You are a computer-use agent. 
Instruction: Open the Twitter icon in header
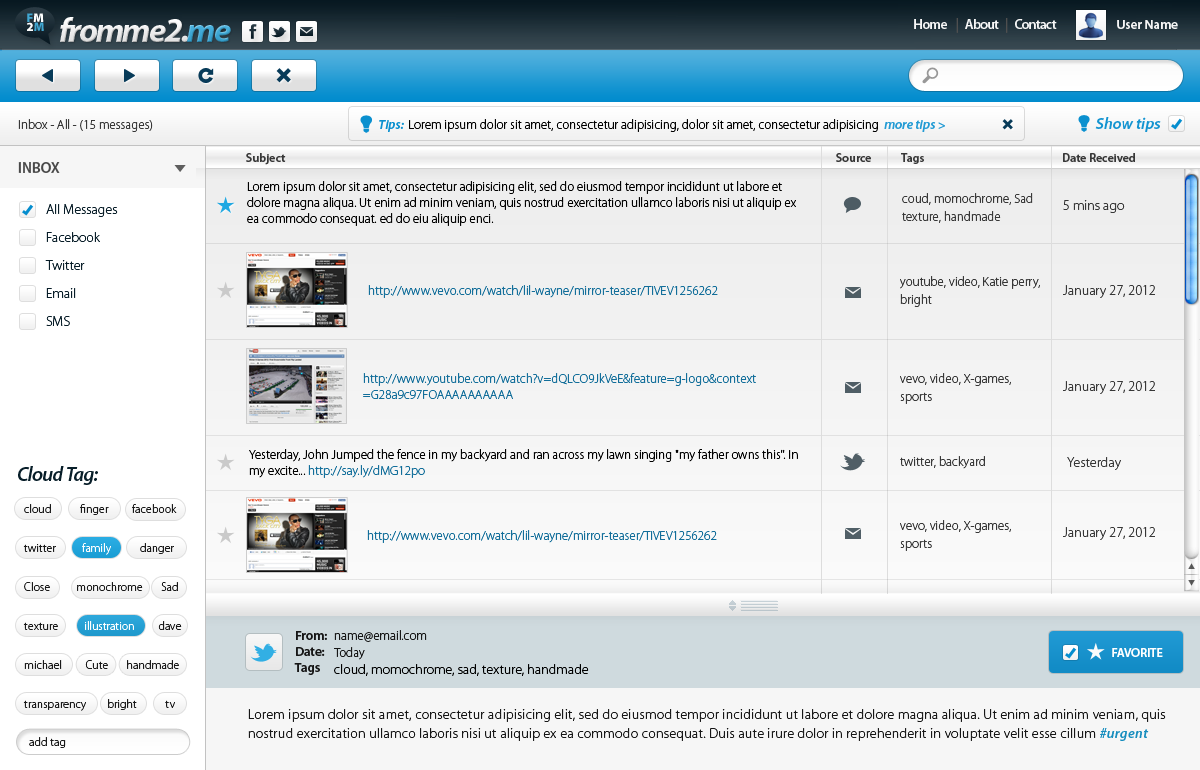tap(280, 32)
